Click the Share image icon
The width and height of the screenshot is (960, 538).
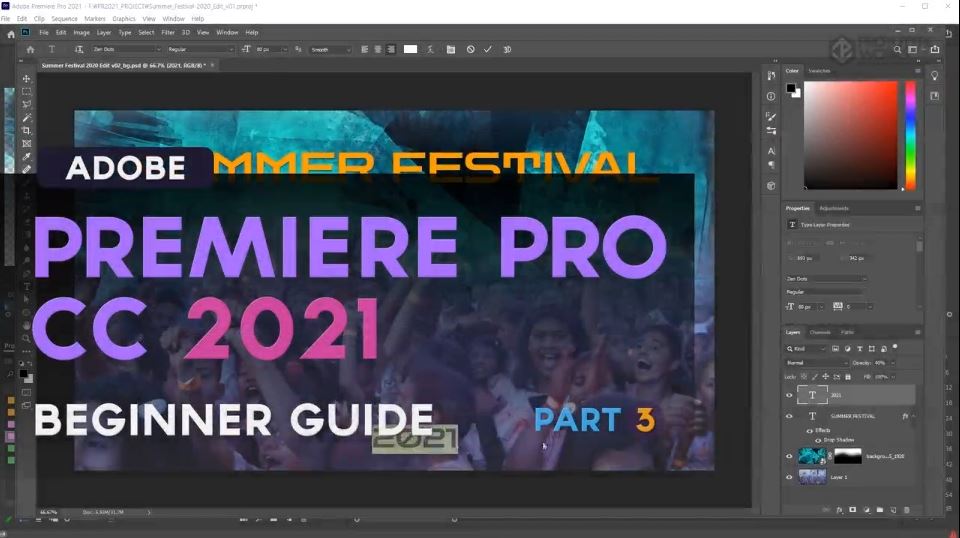935,50
